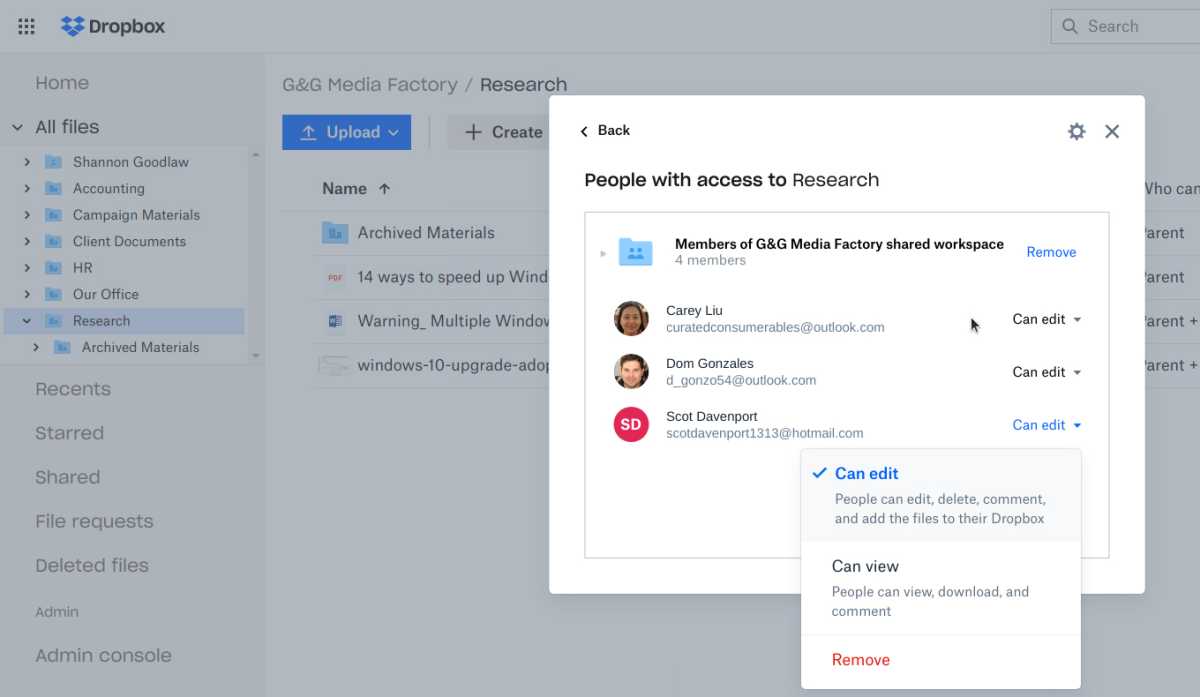The image size is (1200, 697).
Task: Open the Admin console
Action: (102, 655)
